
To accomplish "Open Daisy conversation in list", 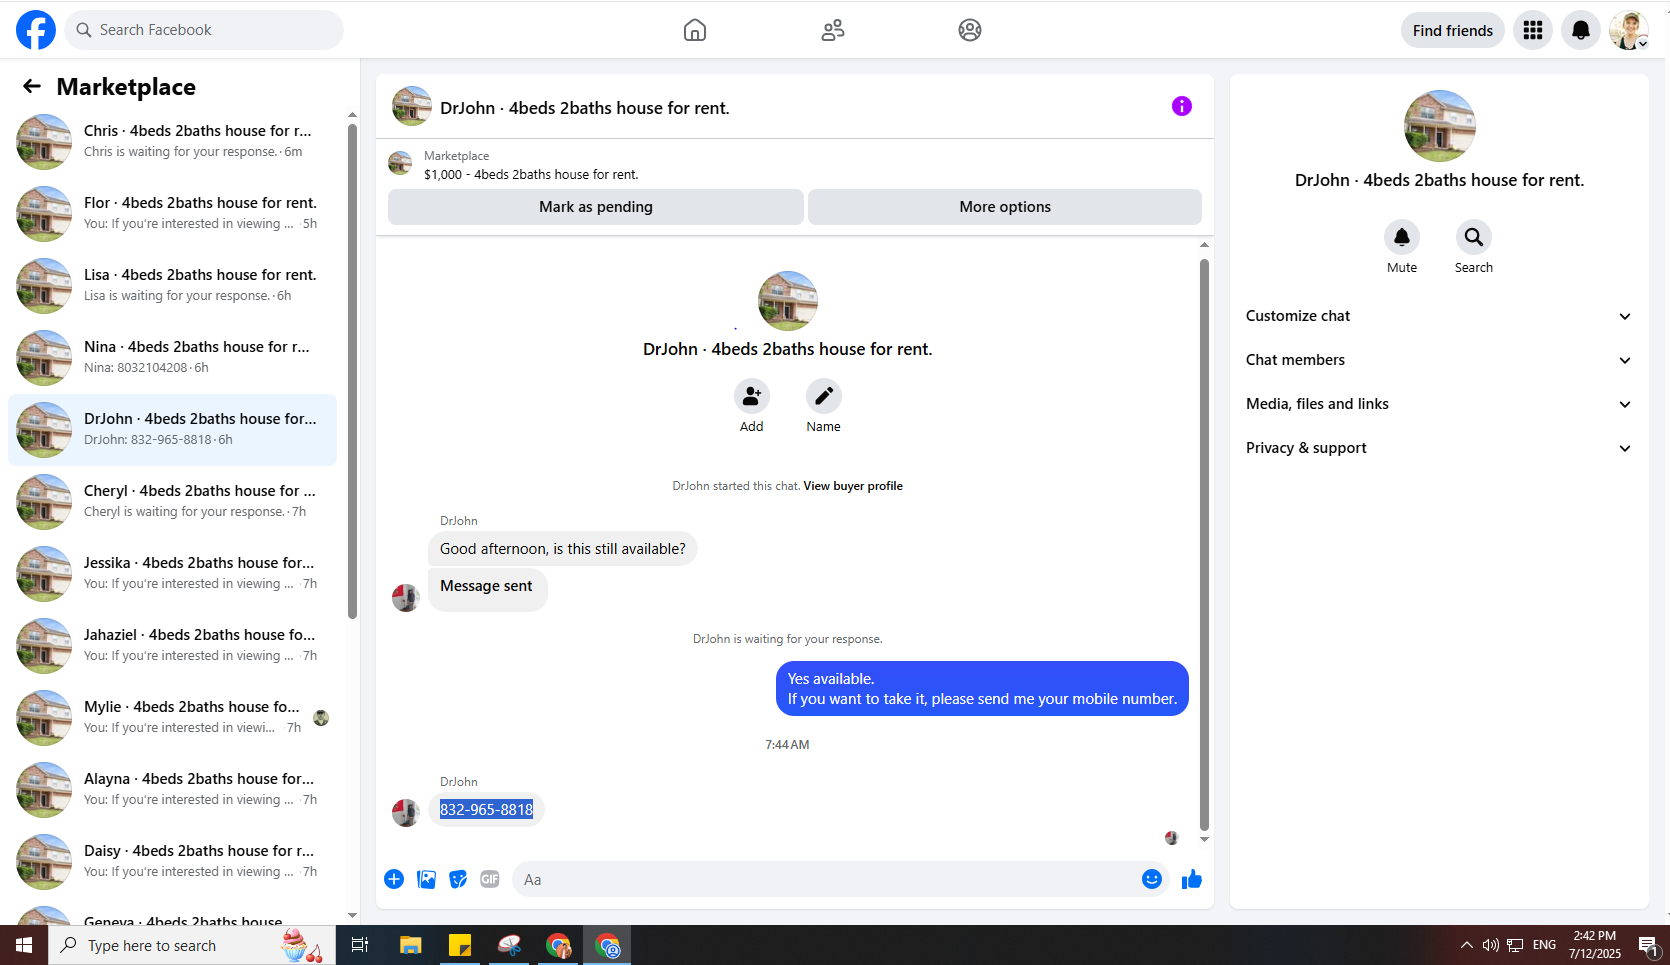I will pyautogui.click(x=172, y=861).
